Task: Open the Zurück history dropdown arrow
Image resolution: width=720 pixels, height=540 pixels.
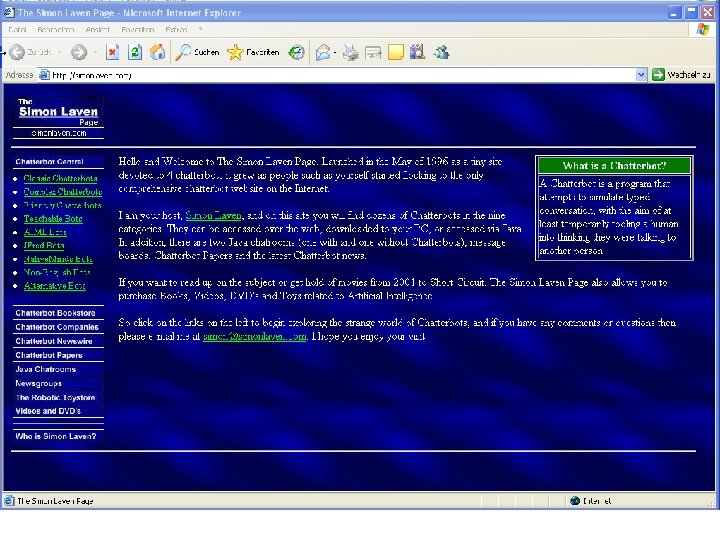Action: pyautogui.click(x=60, y=52)
